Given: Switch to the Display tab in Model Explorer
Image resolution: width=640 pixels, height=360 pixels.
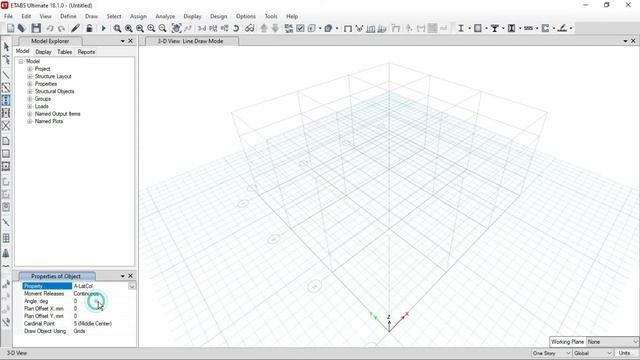Looking at the screenshot, I should coord(43,52).
